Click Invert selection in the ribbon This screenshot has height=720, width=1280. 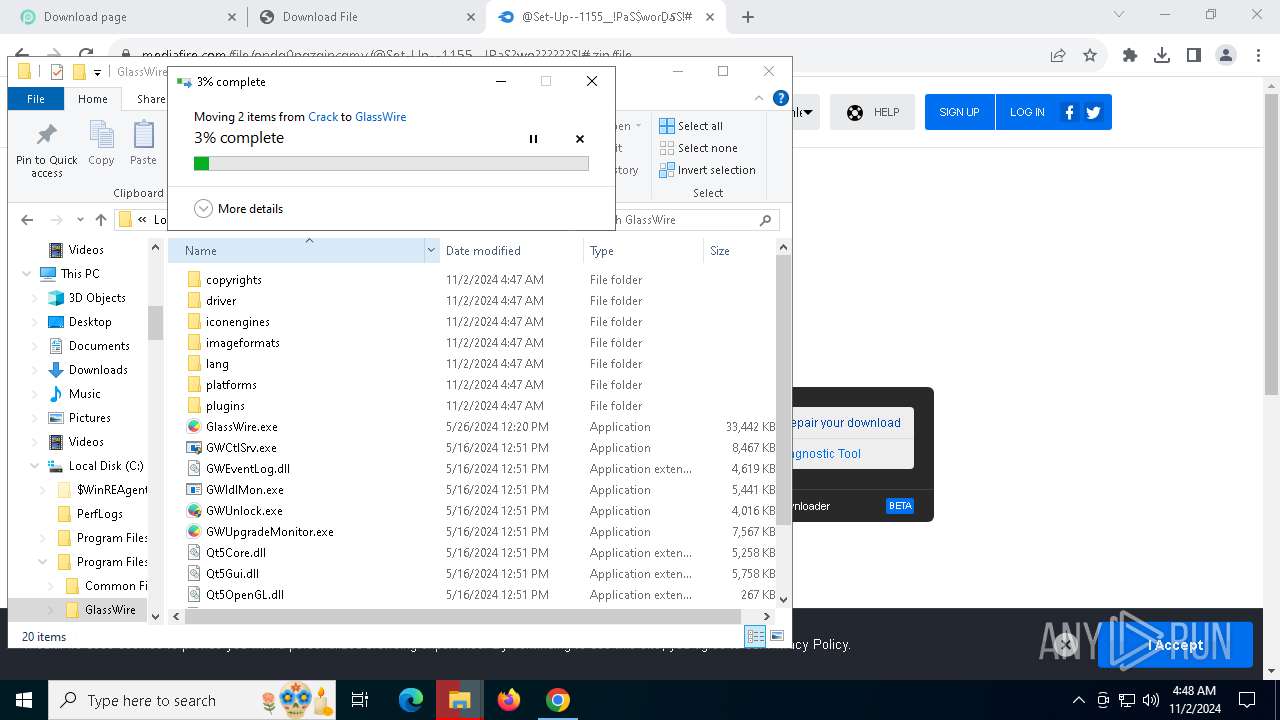click(x=707, y=170)
